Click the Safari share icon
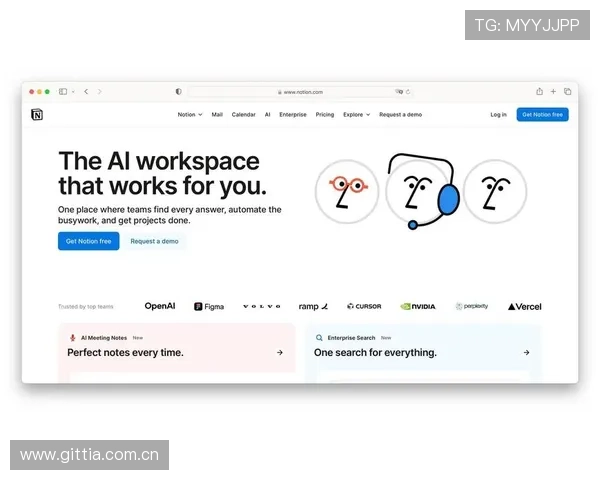This screenshot has width=600, height=480. pos(539,91)
